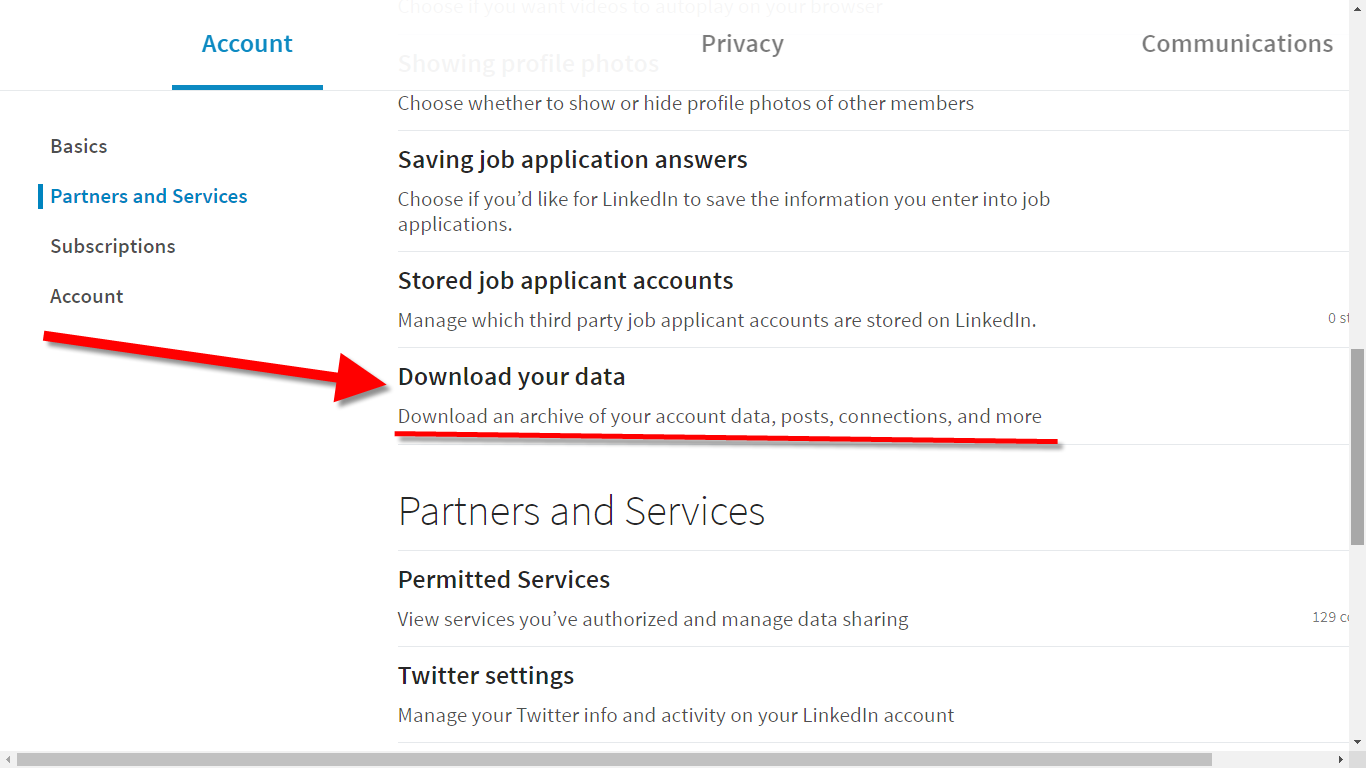Expand Stored job applicant accounts setting
The width and height of the screenshot is (1366, 768).
pos(565,281)
